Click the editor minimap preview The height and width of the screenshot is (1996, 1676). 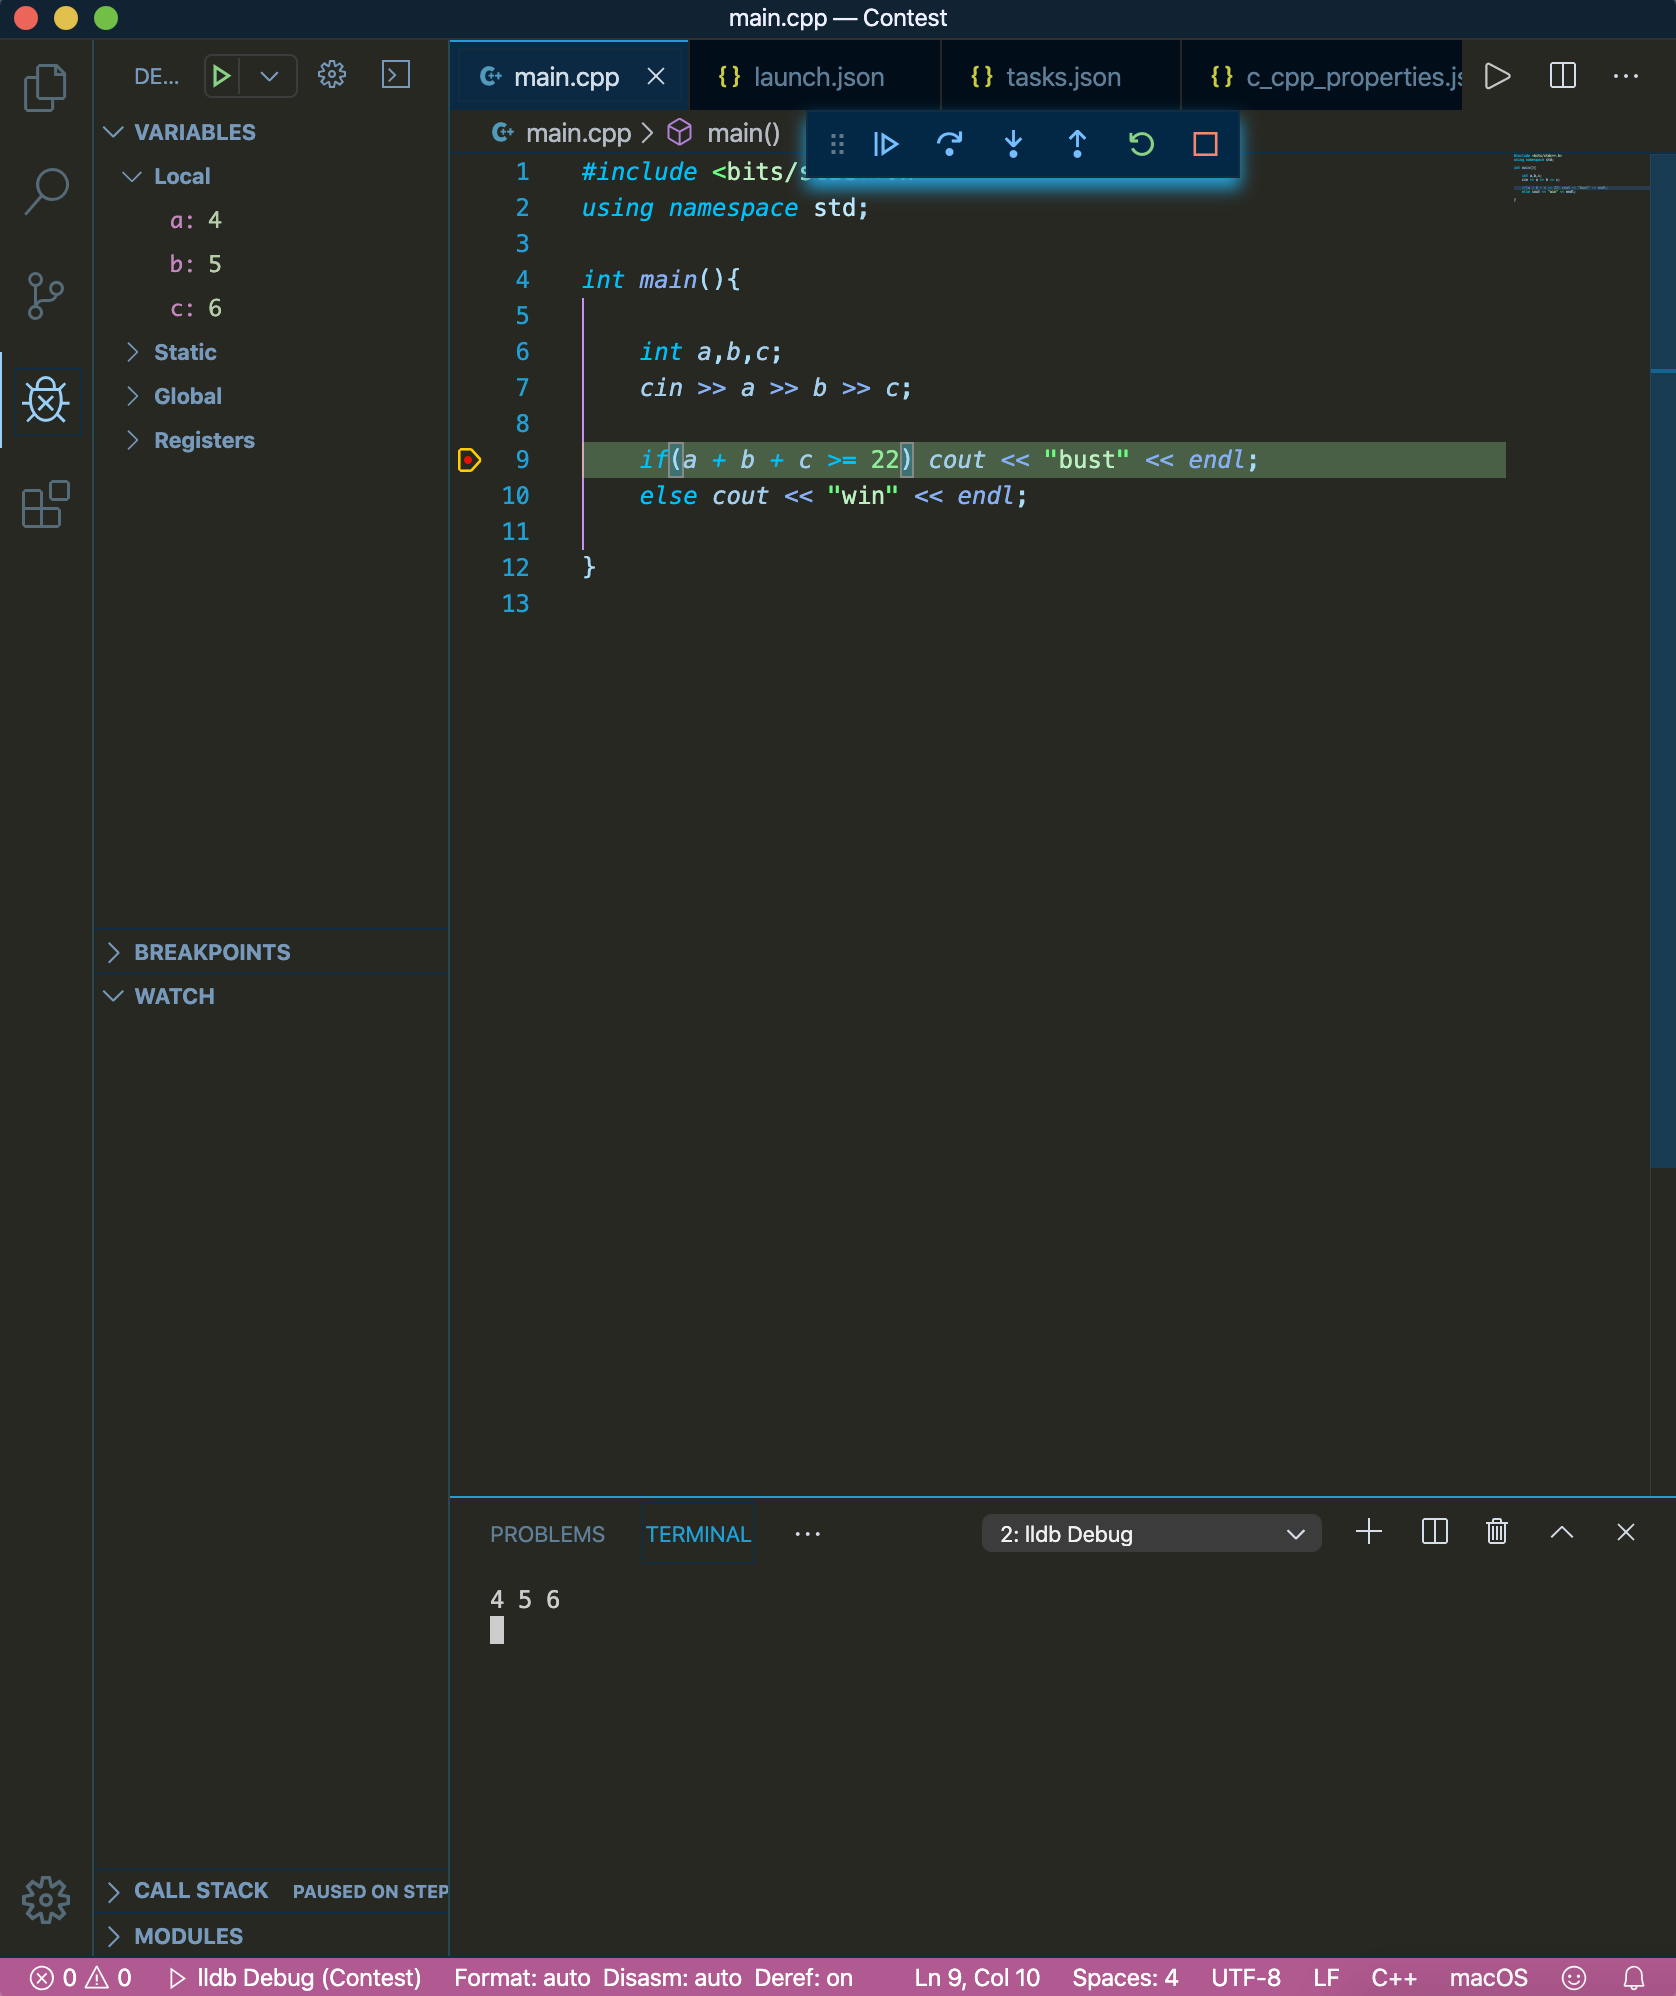point(1579,176)
